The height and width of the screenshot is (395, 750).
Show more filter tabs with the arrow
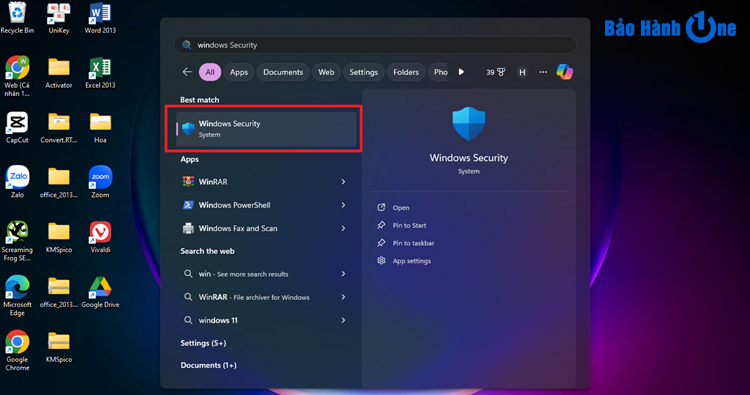coord(461,72)
